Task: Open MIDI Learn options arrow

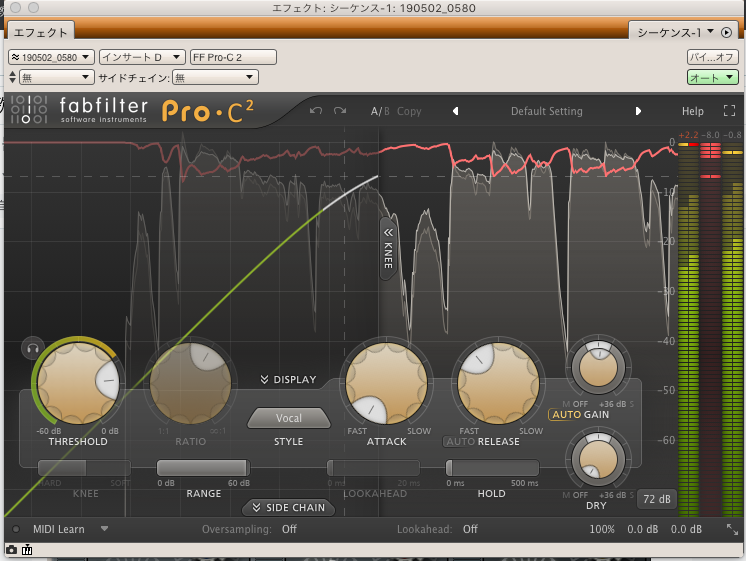Action: pos(104,529)
